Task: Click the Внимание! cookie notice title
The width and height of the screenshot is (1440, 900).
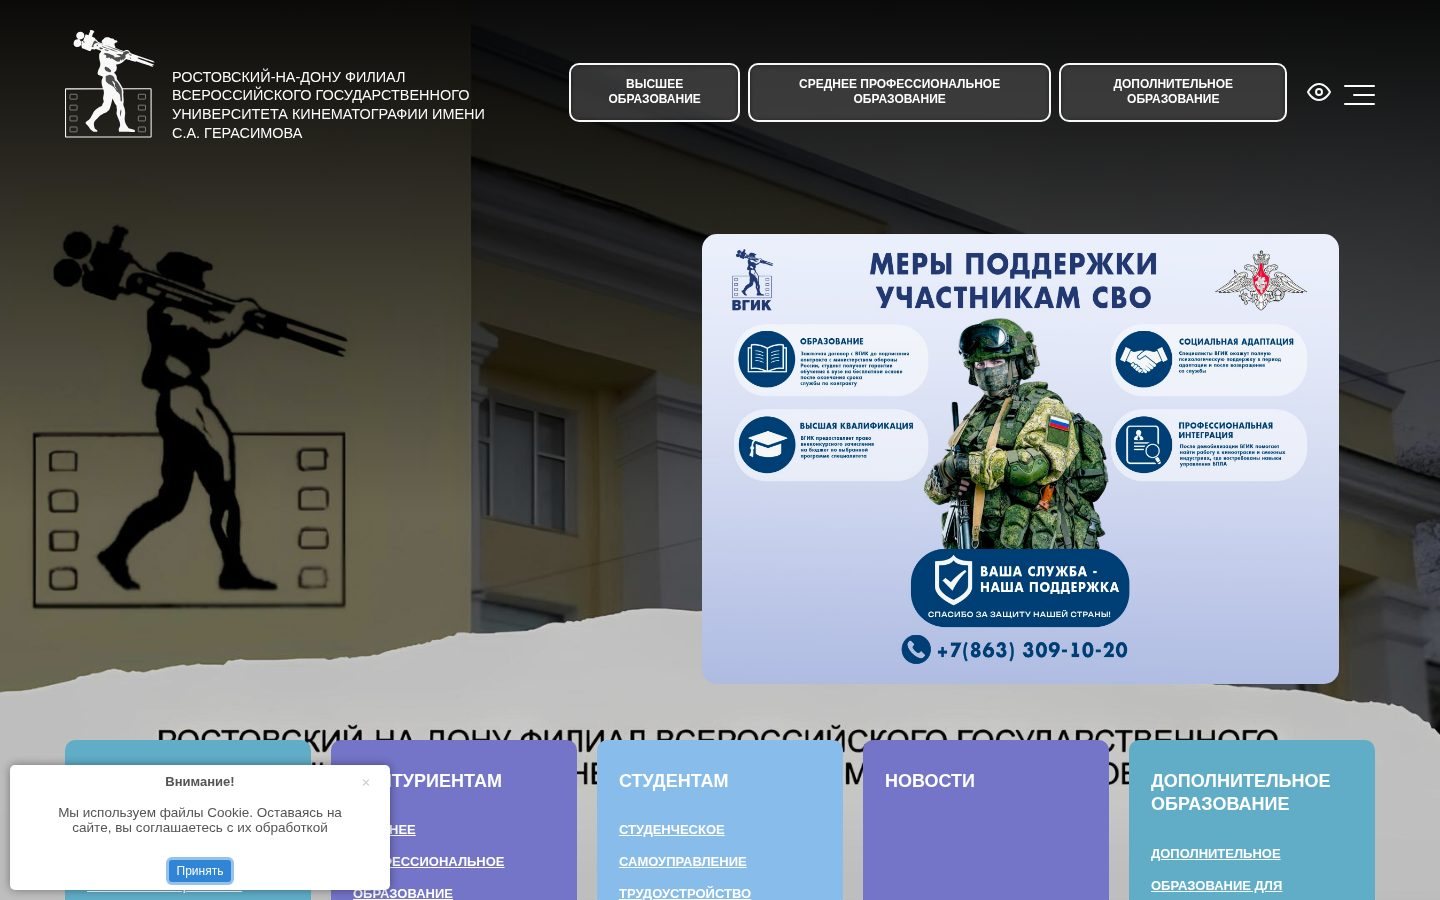Action: click(x=200, y=782)
